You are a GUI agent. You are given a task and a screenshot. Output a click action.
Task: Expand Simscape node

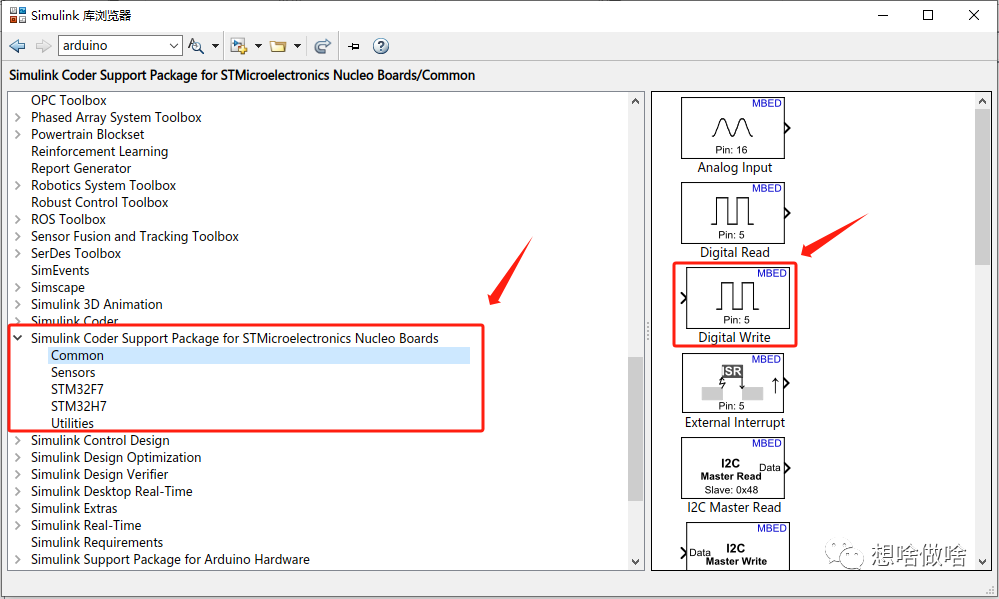pyautogui.click(x=18, y=287)
